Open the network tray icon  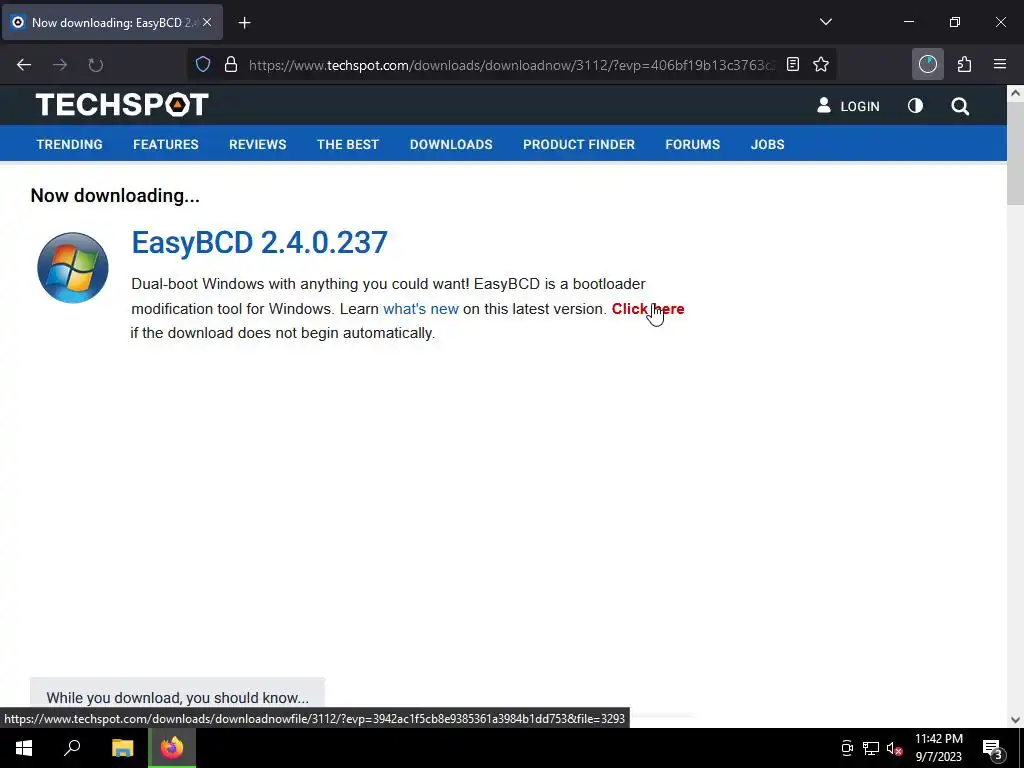[871, 748]
